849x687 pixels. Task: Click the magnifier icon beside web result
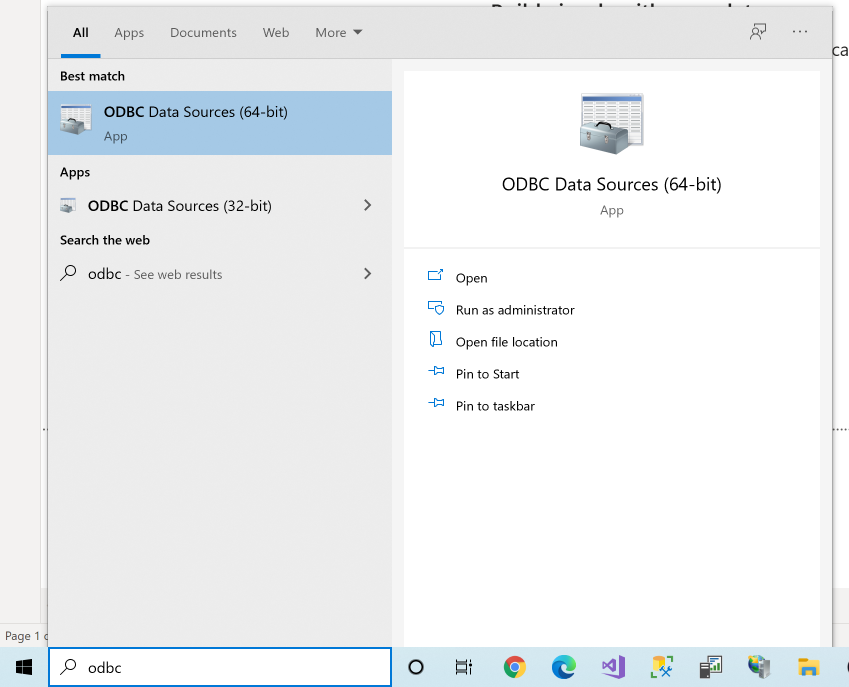68,272
